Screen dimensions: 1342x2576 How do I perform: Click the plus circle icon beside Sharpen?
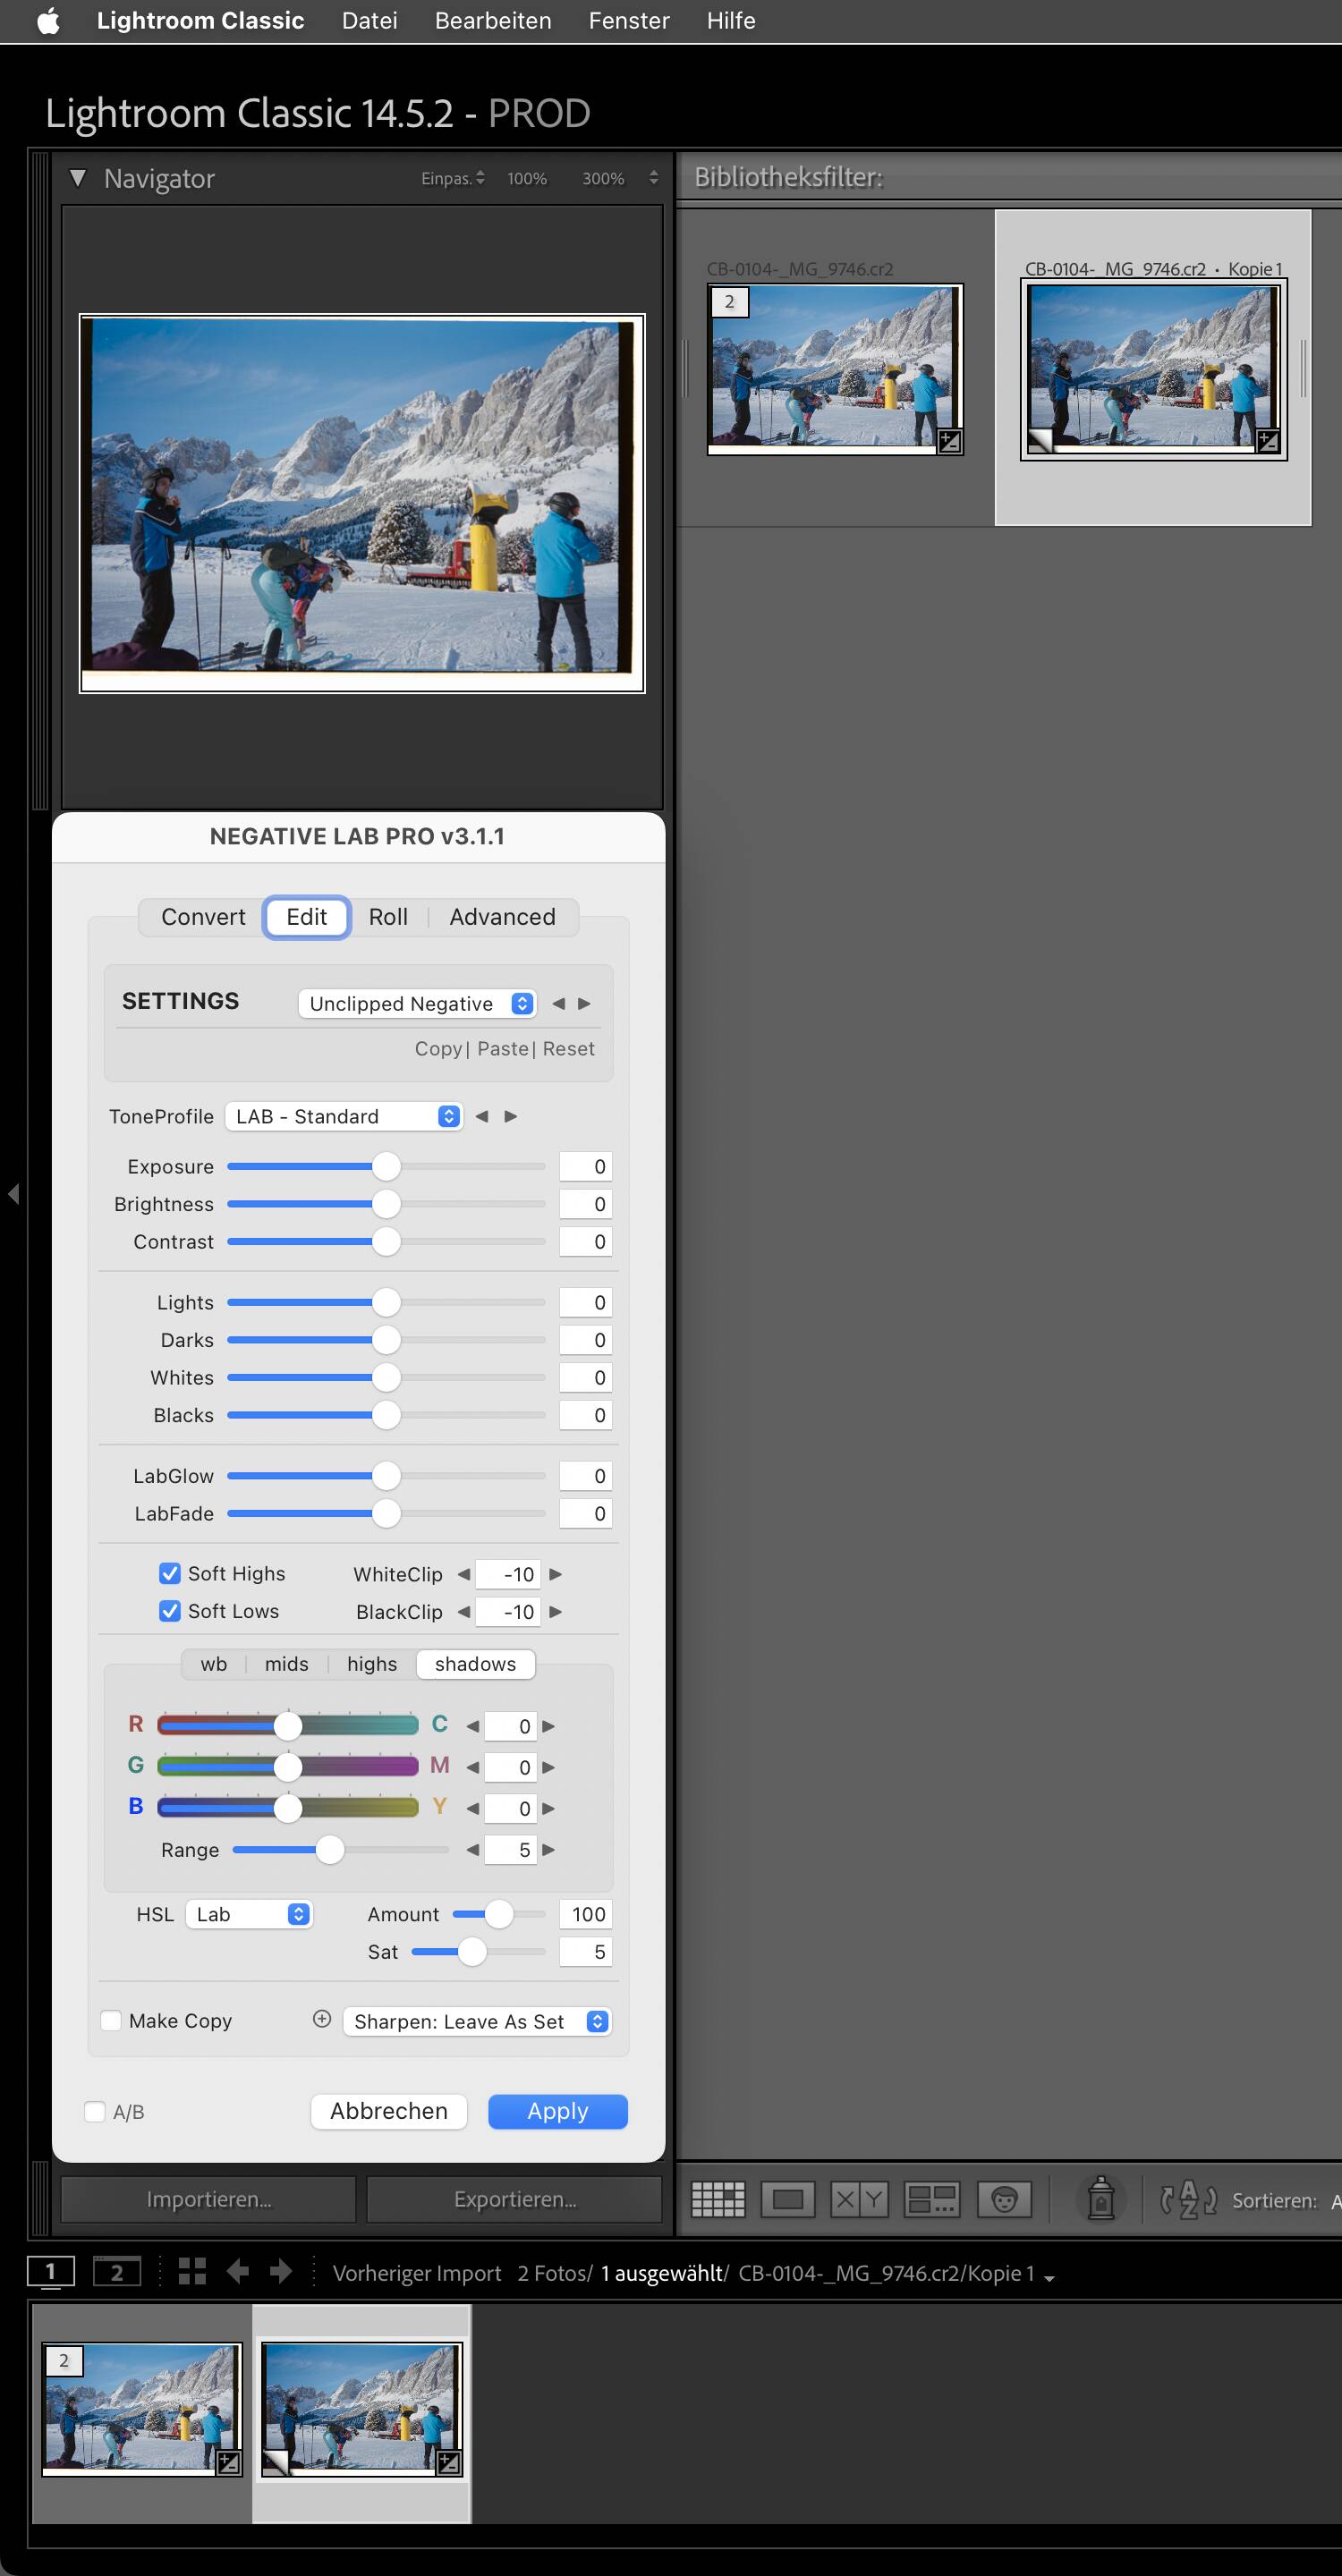click(322, 2019)
